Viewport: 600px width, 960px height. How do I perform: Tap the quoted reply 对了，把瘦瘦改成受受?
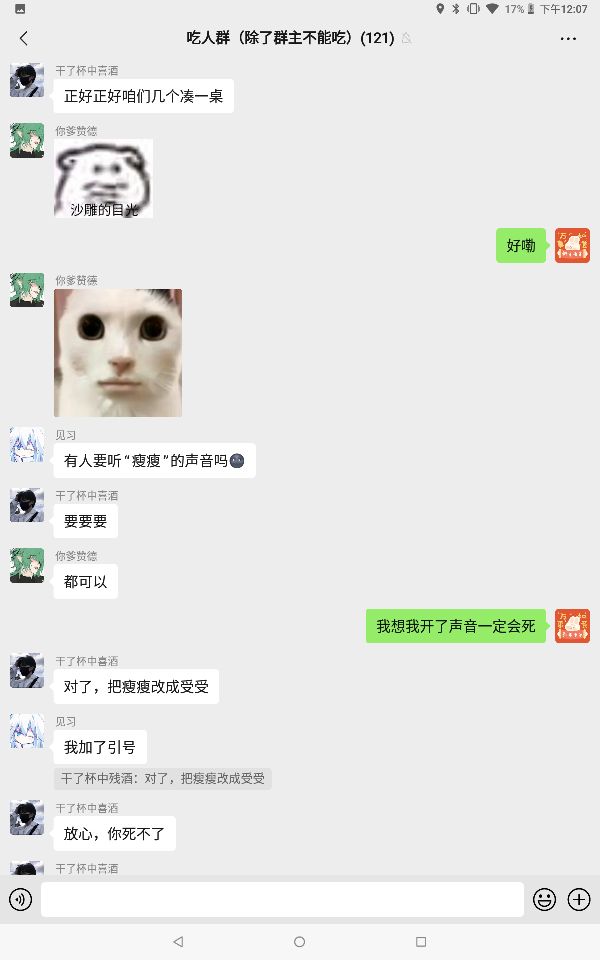(163, 778)
